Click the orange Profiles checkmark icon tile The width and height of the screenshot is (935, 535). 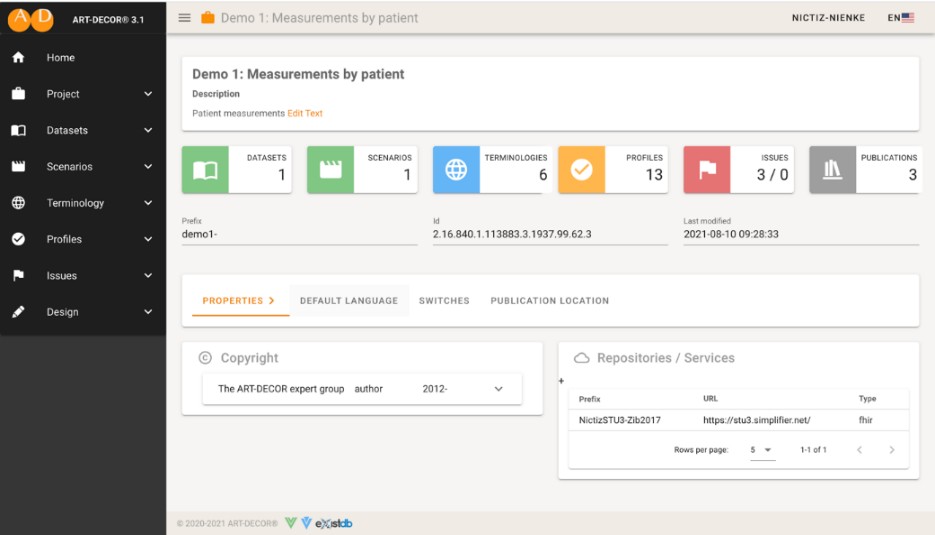point(581,170)
